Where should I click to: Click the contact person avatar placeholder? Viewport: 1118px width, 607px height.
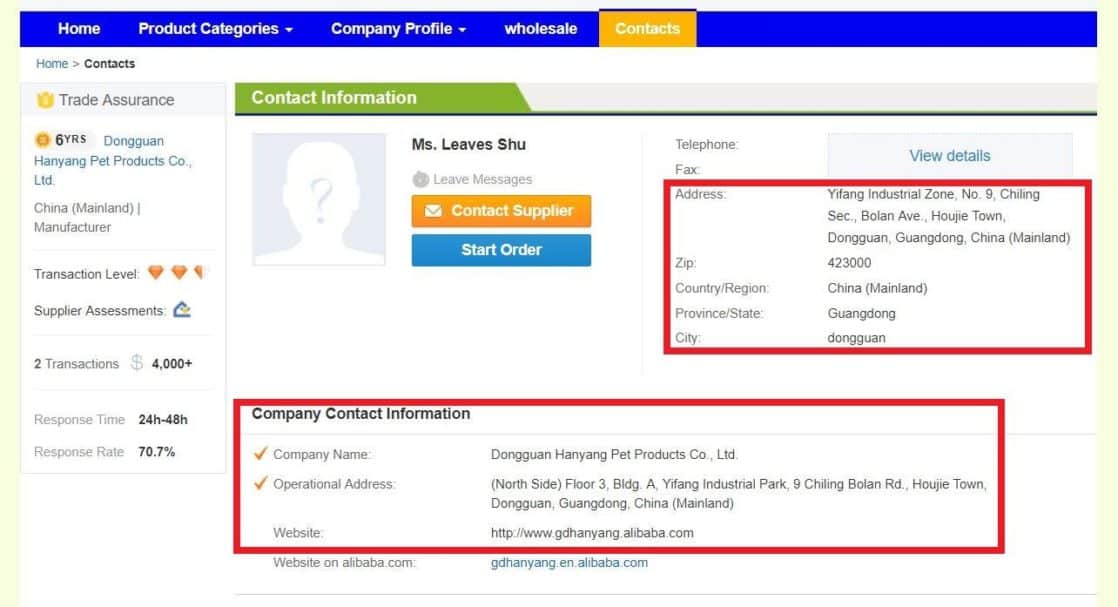(x=319, y=199)
